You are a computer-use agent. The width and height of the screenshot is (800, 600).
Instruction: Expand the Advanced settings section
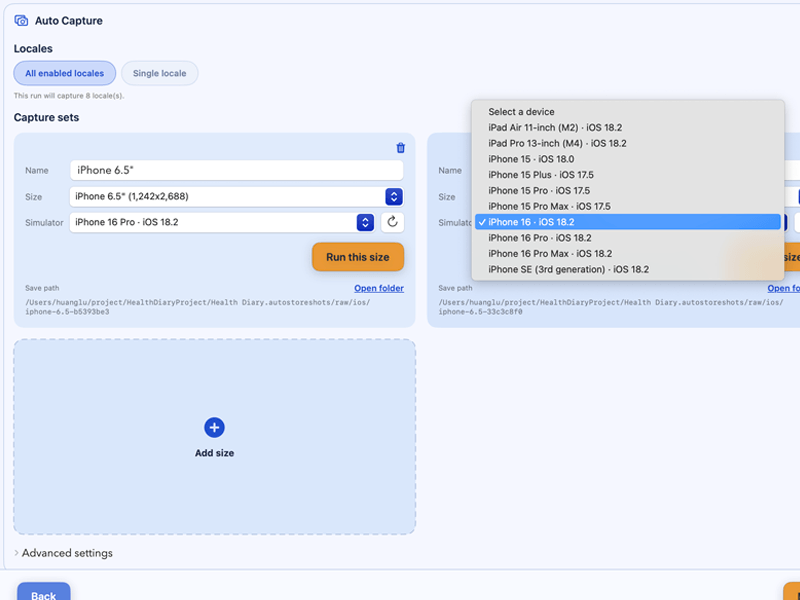tap(63, 553)
